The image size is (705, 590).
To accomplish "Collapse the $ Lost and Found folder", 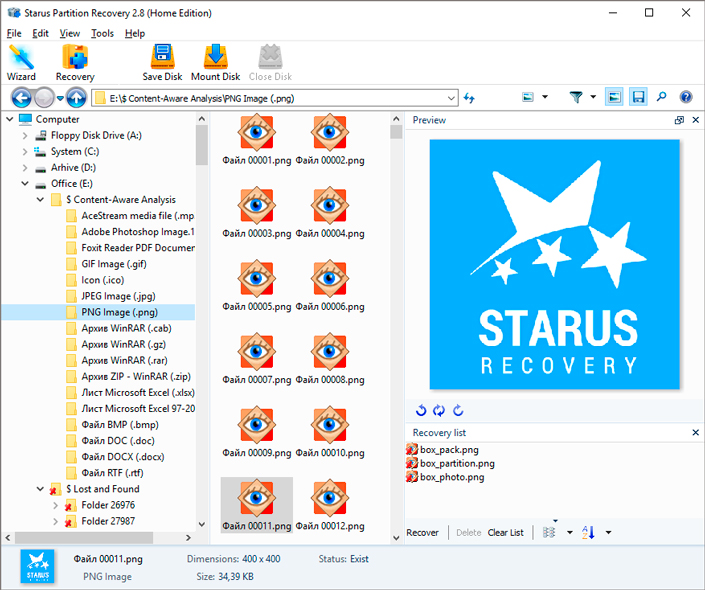I will coord(40,489).
